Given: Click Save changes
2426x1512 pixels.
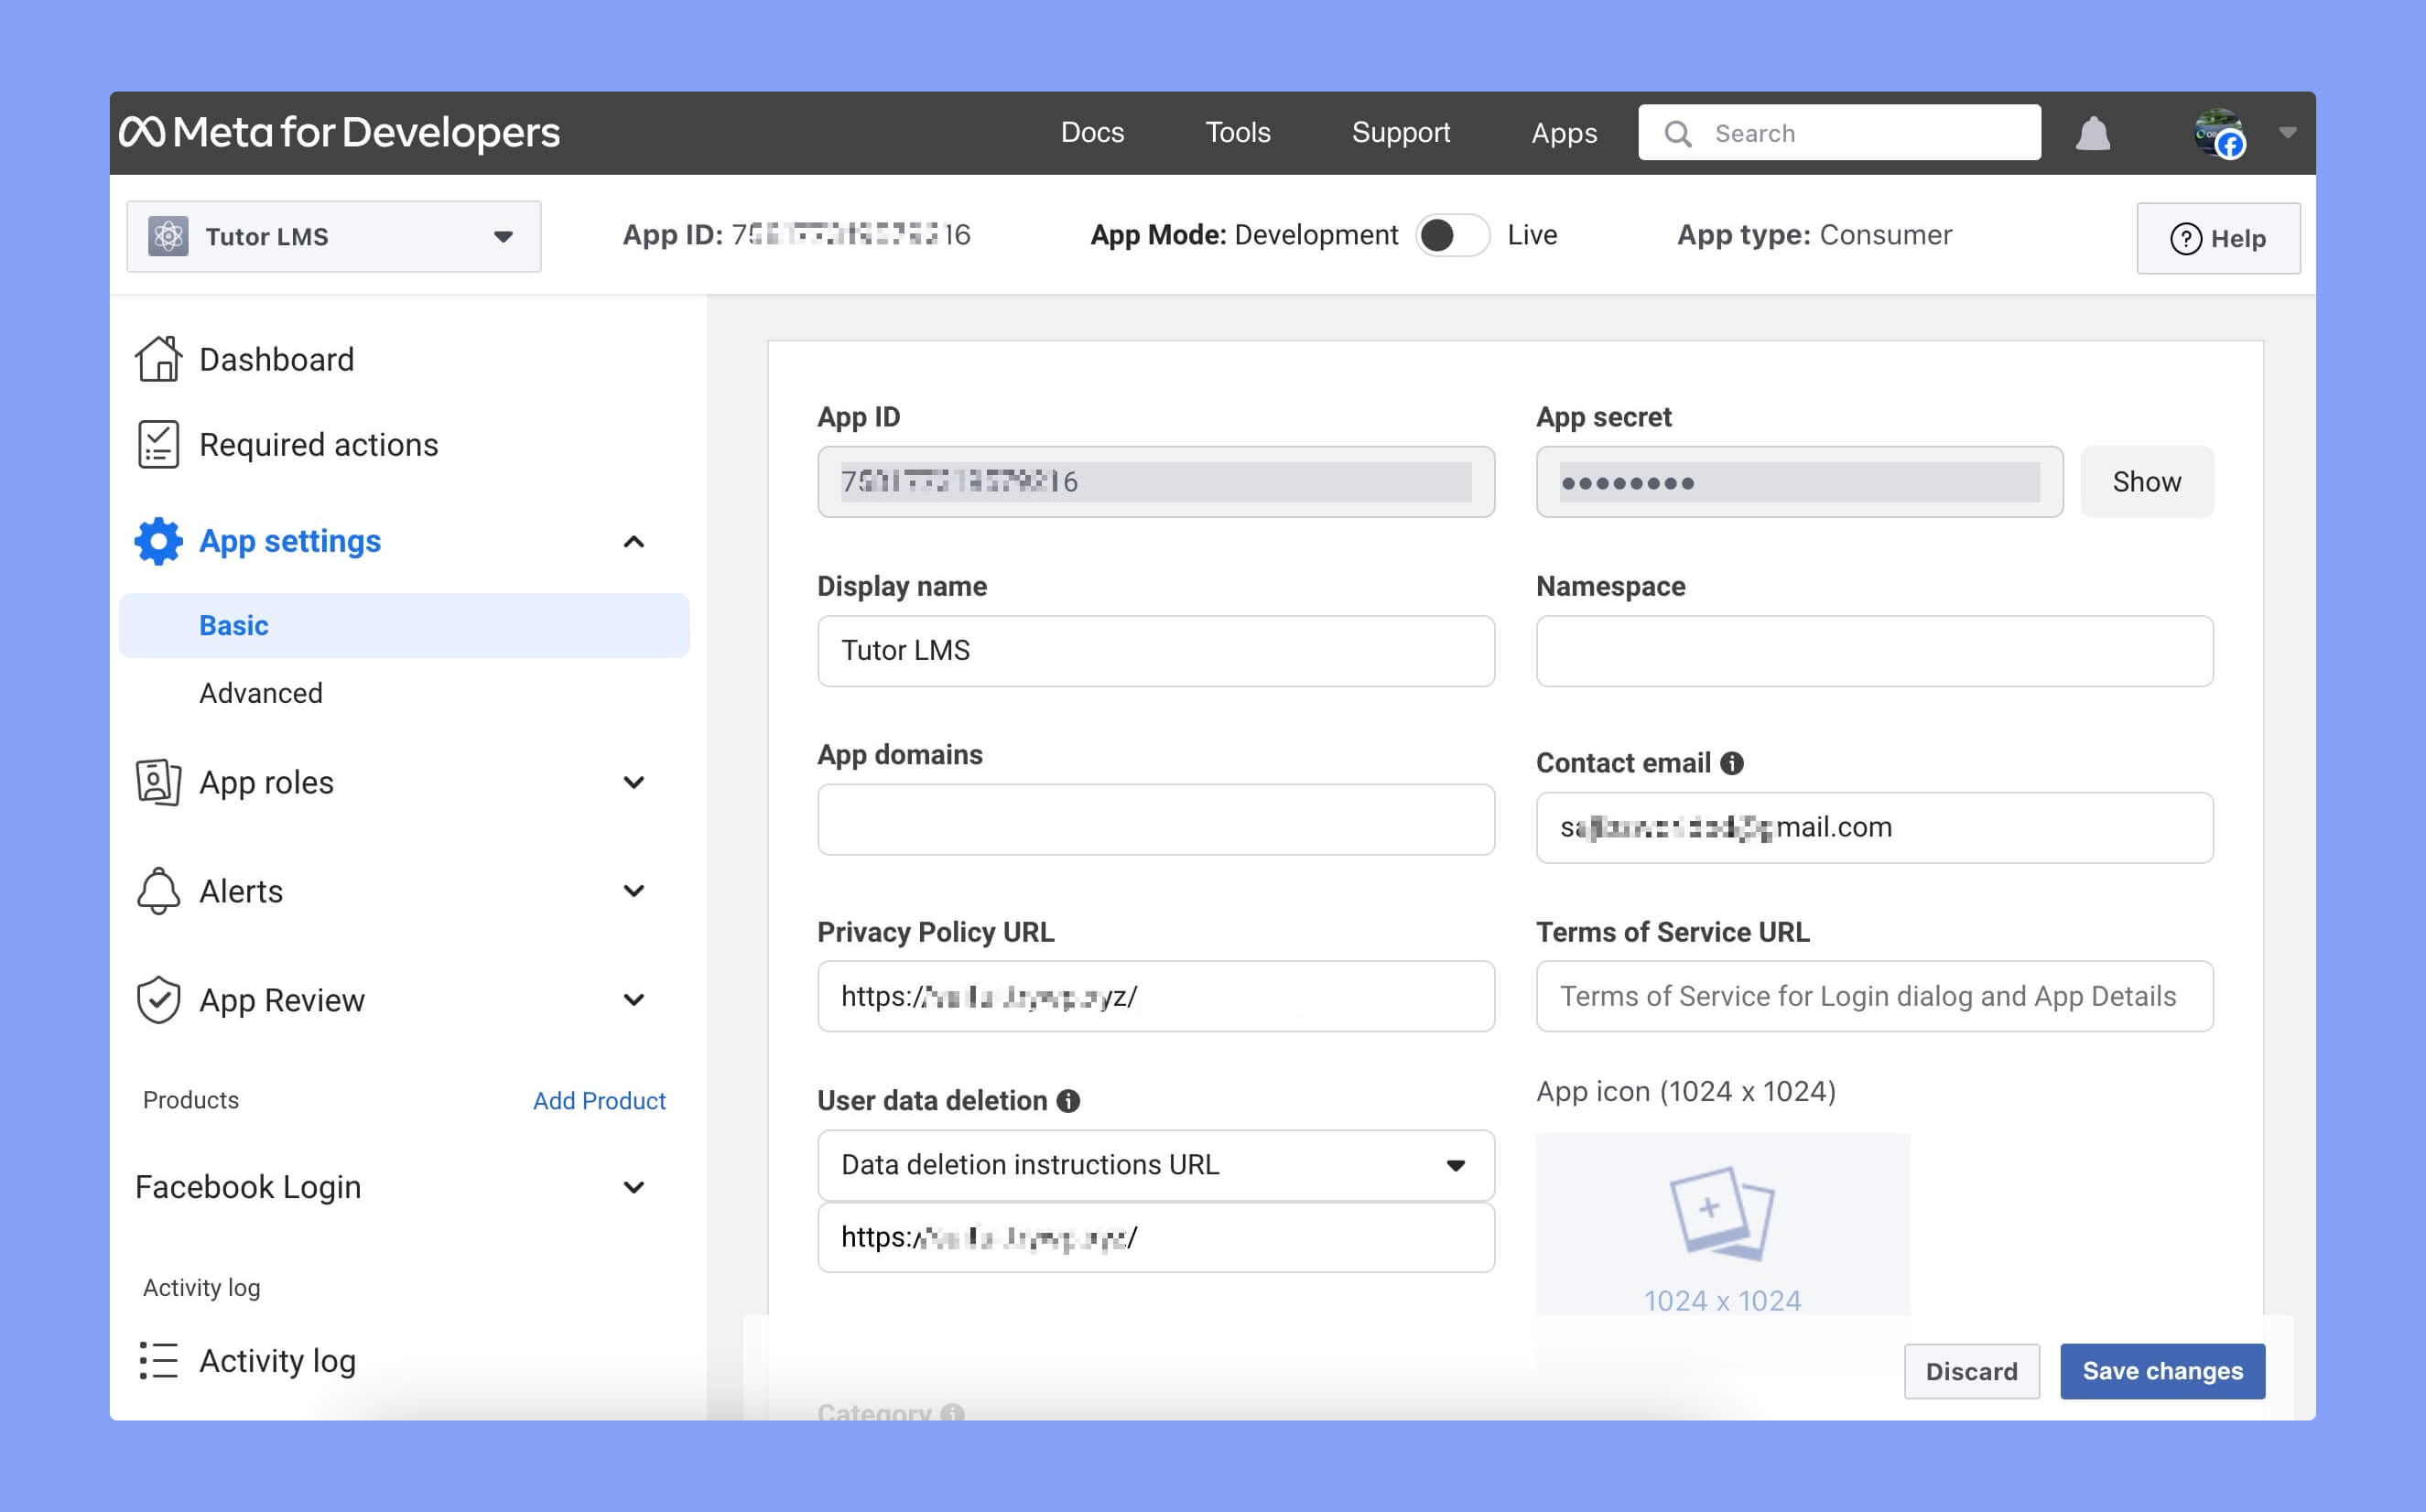Looking at the screenshot, I should pyautogui.click(x=2162, y=1371).
